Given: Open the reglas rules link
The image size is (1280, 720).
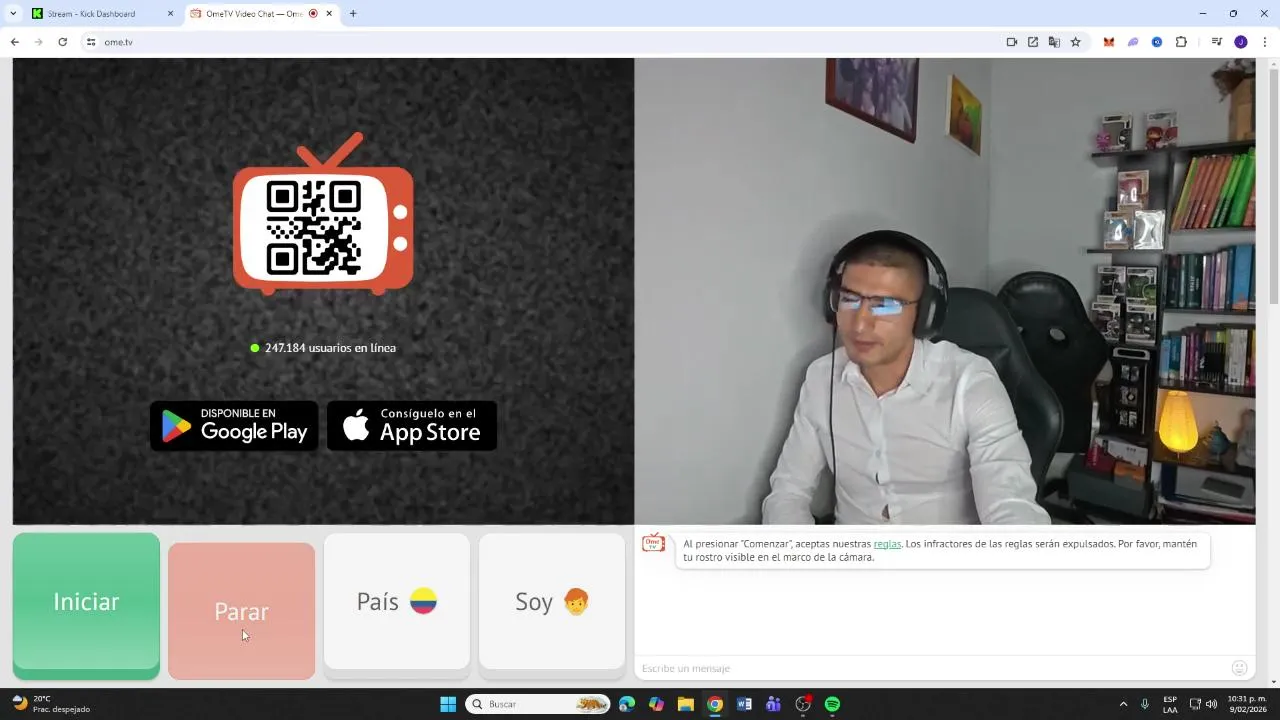Looking at the screenshot, I should point(887,544).
